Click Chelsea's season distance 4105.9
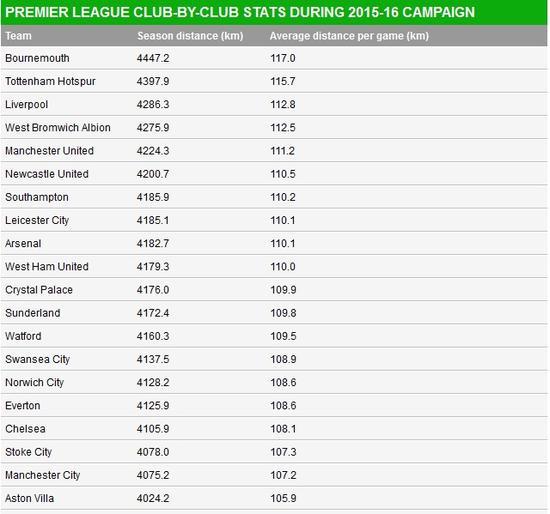The width and height of the screenshot is (550, 514). (153, 429)
